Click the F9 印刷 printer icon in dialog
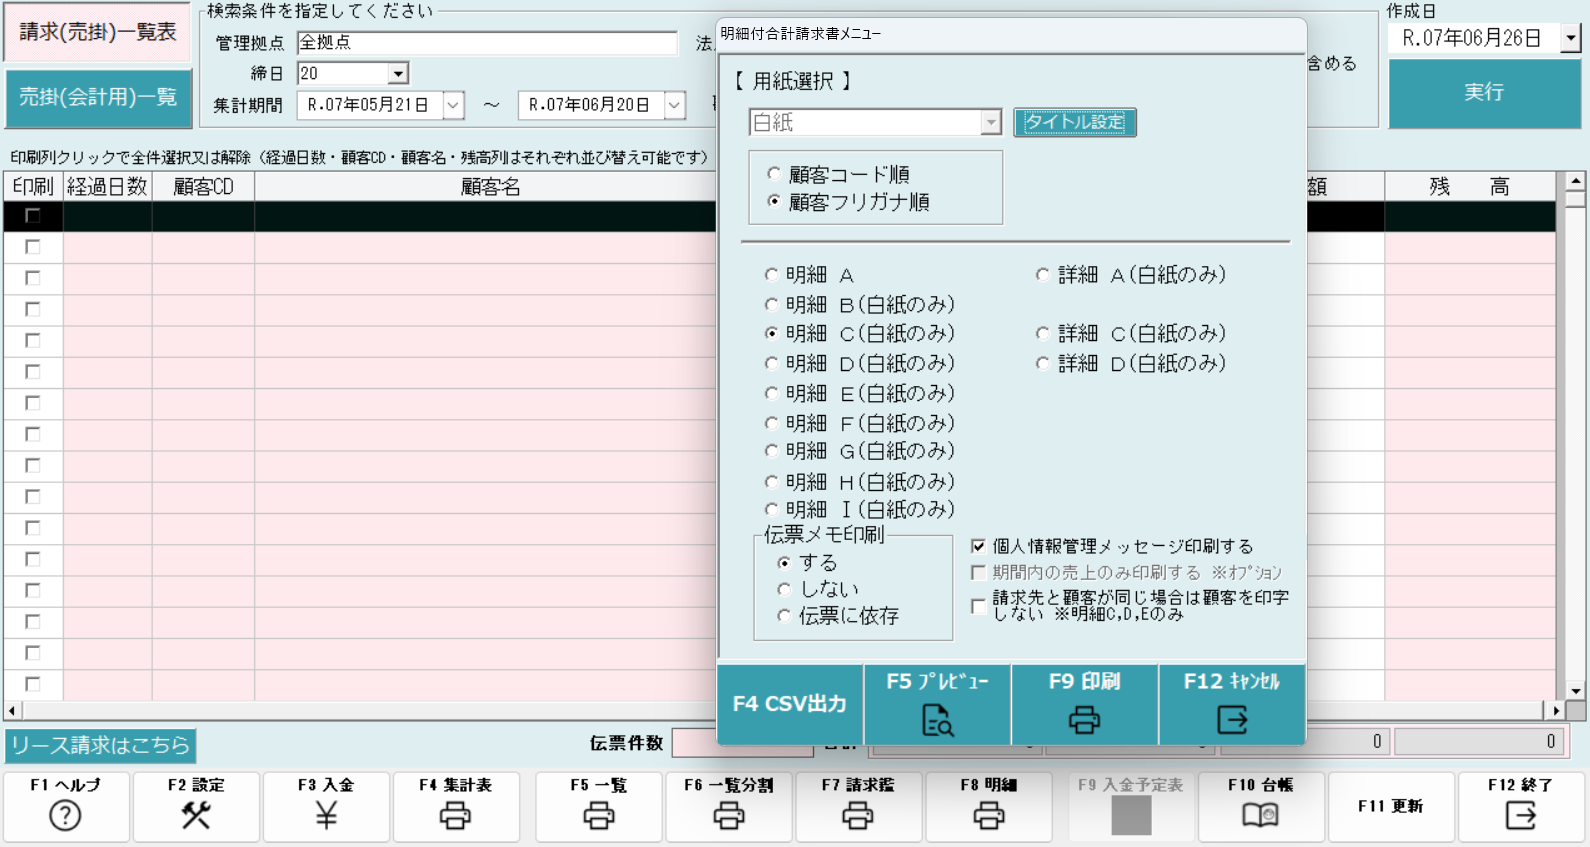 1084,719
